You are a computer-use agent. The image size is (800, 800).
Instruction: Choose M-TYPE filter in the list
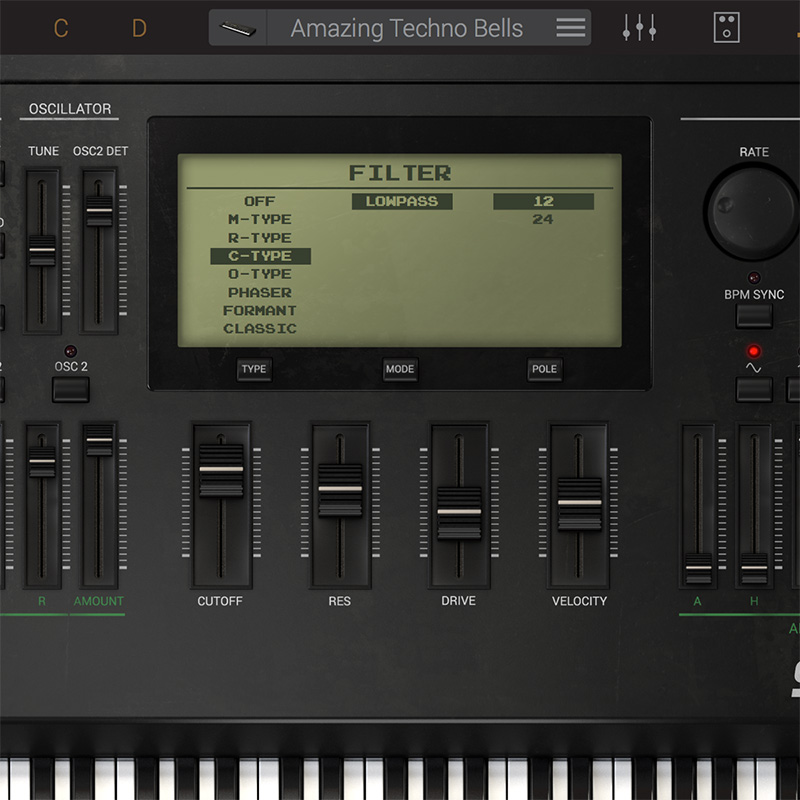260,220
